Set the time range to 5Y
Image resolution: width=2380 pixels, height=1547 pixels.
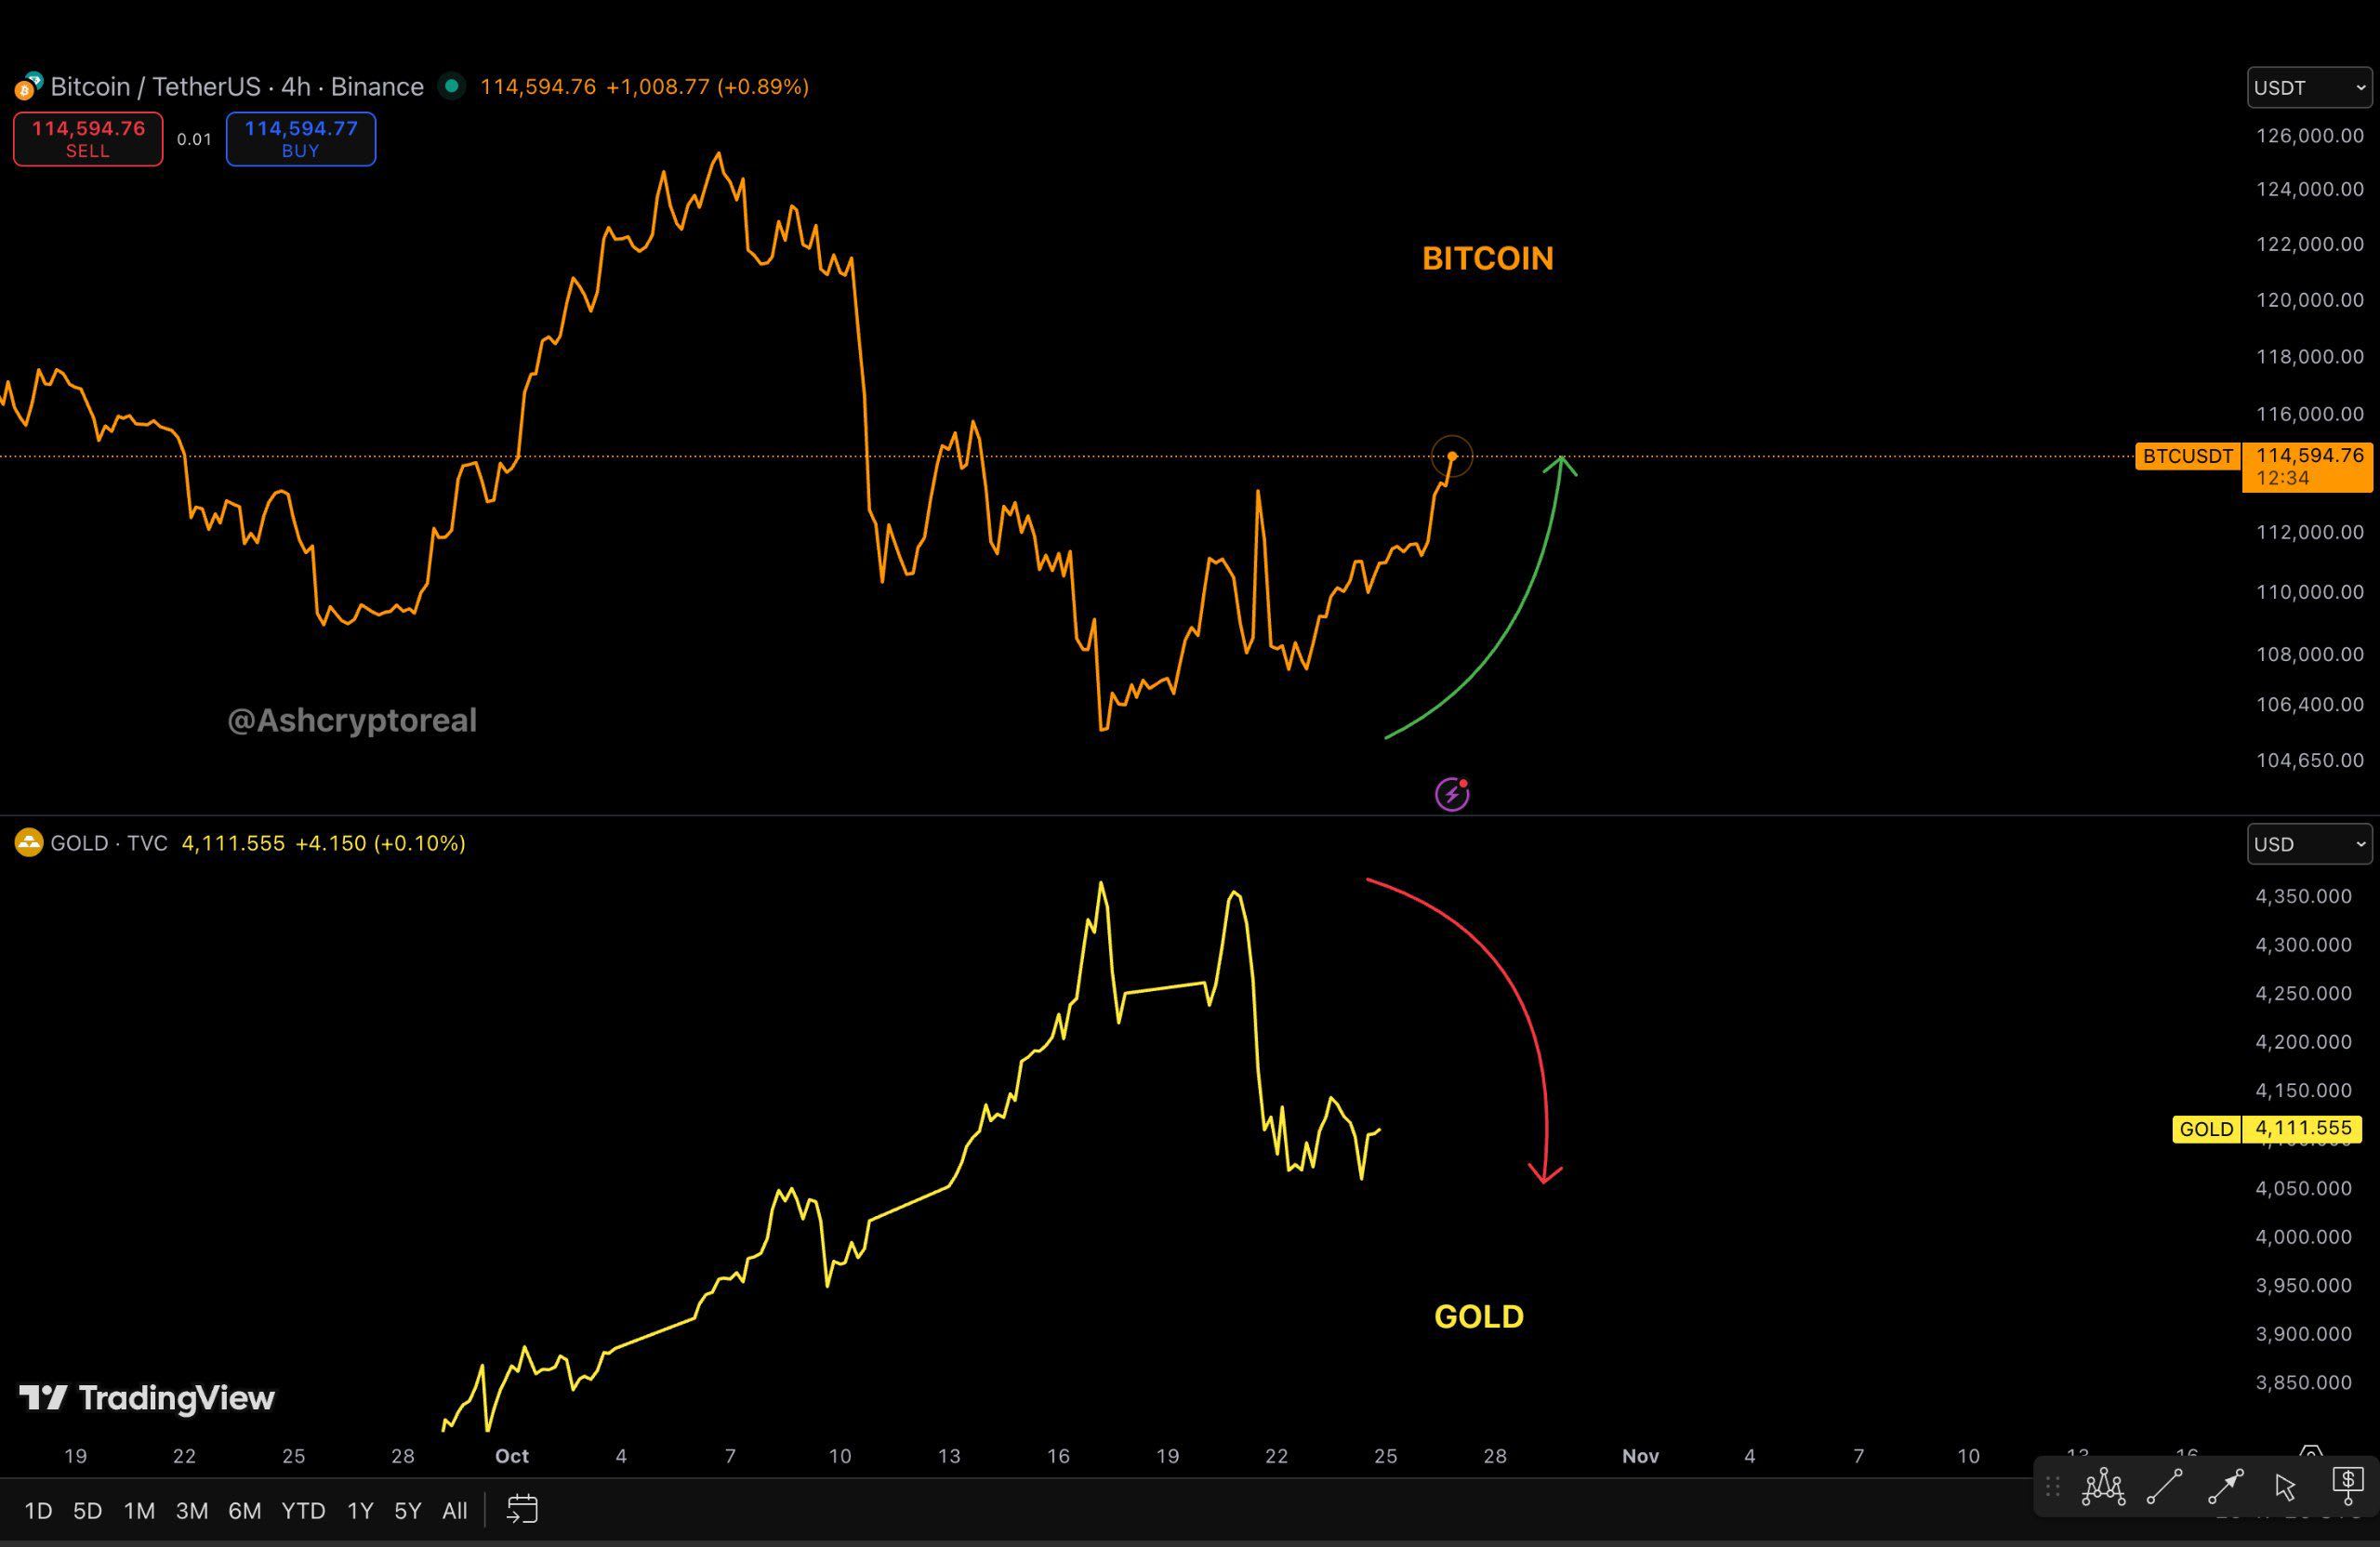pyautogui.click(x=408, y=1510)
